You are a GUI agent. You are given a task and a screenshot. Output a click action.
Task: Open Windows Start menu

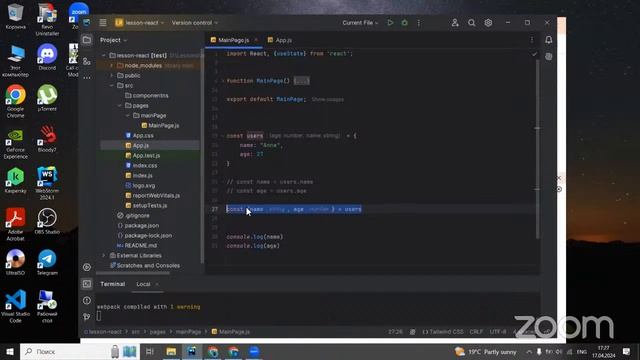tap(10, 351)
